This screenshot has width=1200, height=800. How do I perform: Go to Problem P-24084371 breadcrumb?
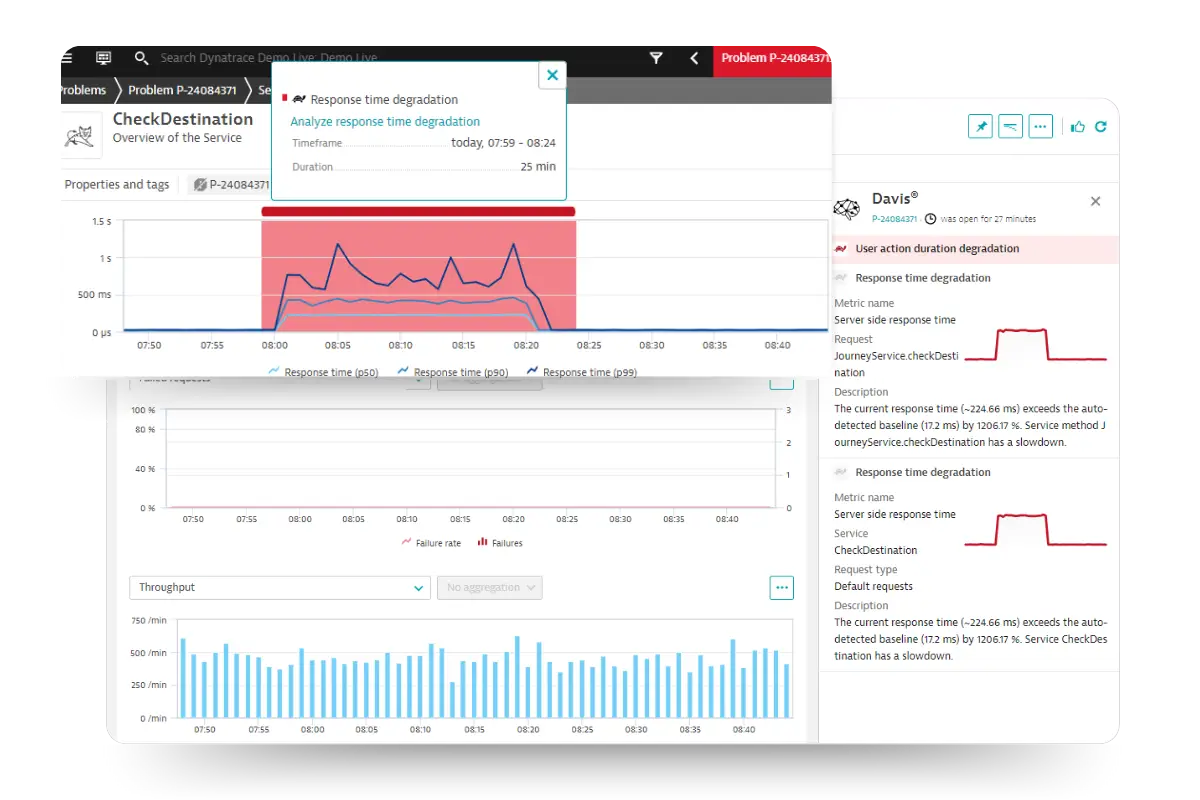coord(182,90)
